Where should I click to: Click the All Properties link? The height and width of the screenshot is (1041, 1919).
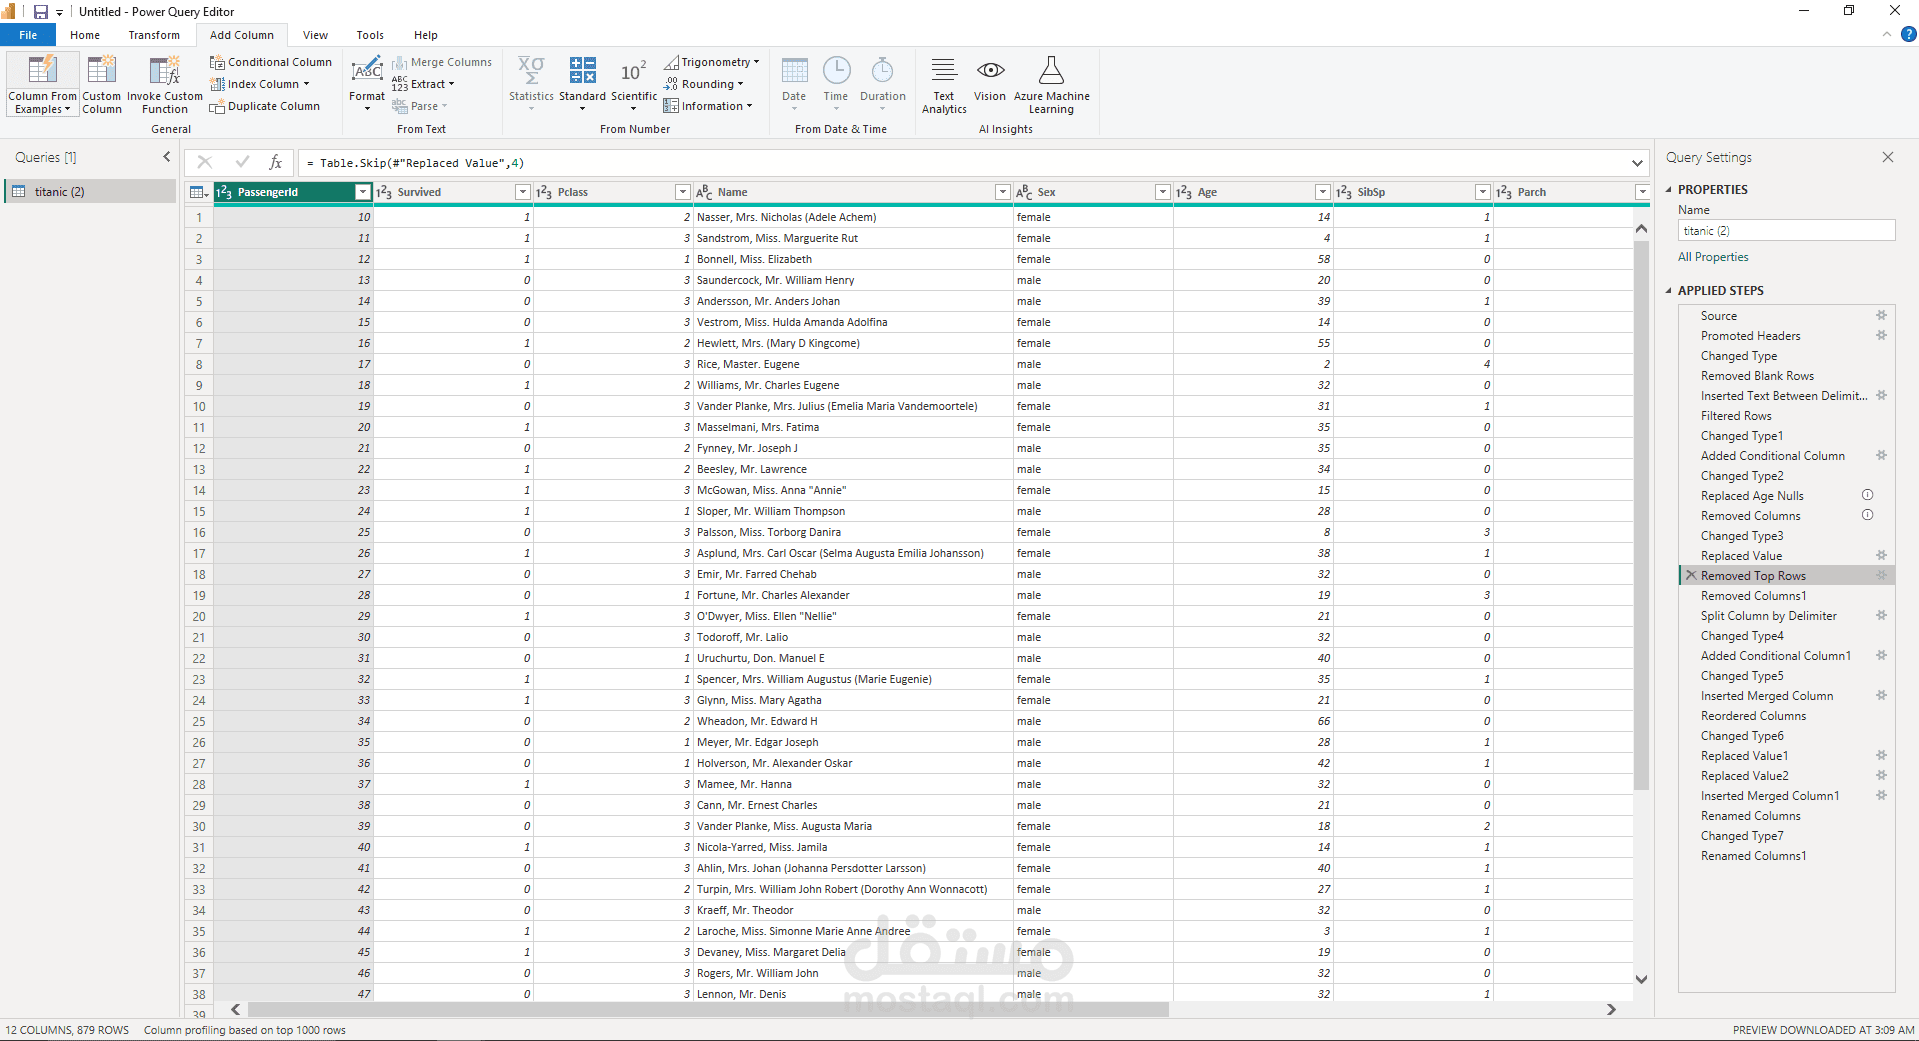1713,257
